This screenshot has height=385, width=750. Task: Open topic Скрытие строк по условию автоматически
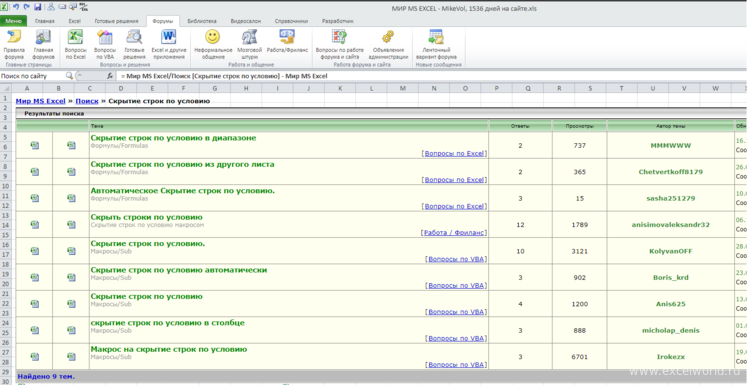(x=178, y=270)
